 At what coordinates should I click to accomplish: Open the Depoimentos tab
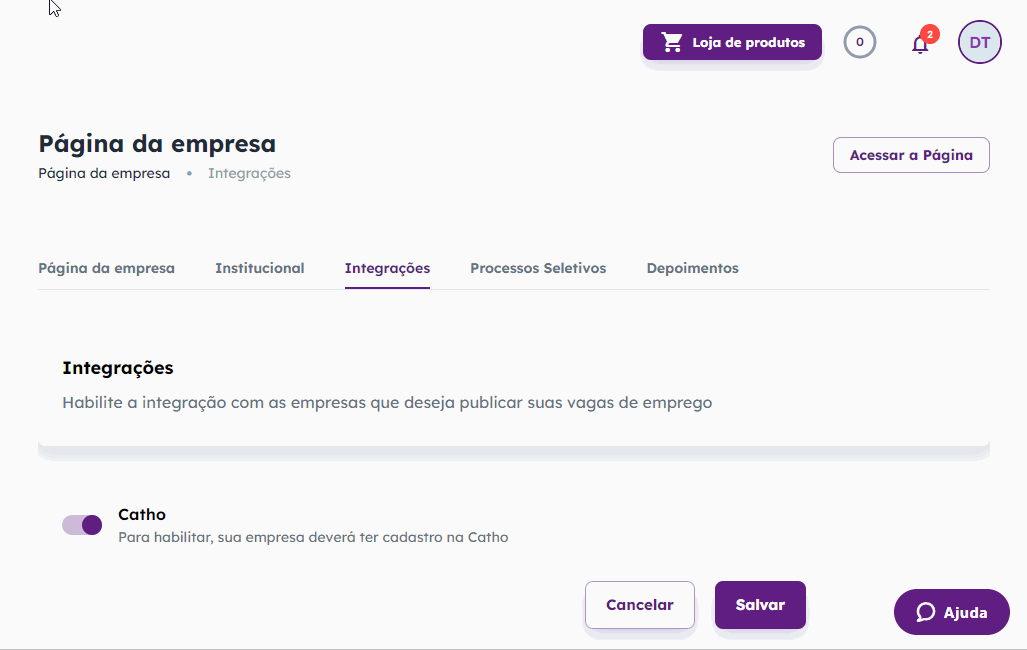point(692,268)
